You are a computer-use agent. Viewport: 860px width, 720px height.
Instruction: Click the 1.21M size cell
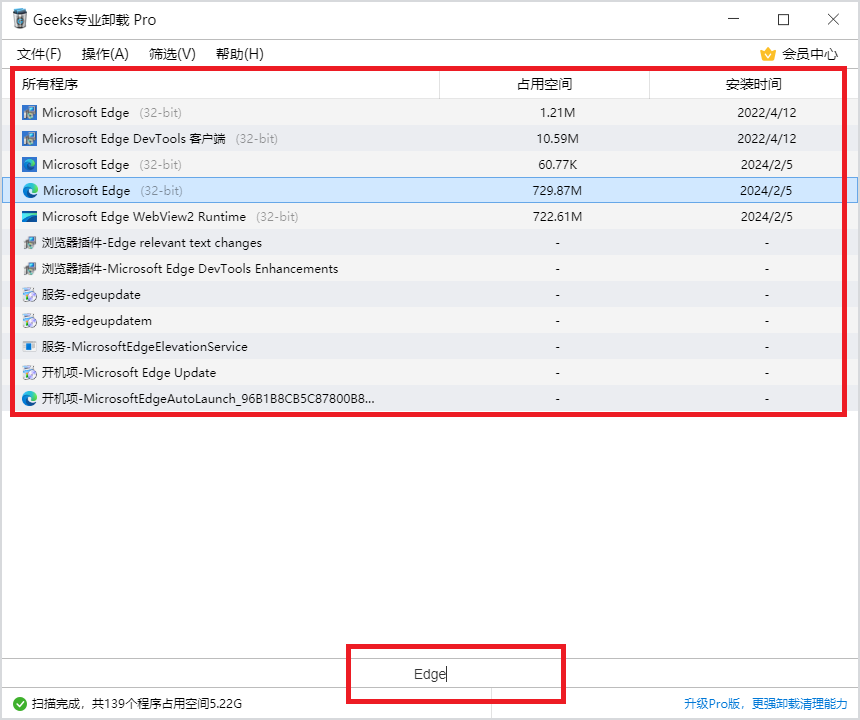click(x=557, y=112)
